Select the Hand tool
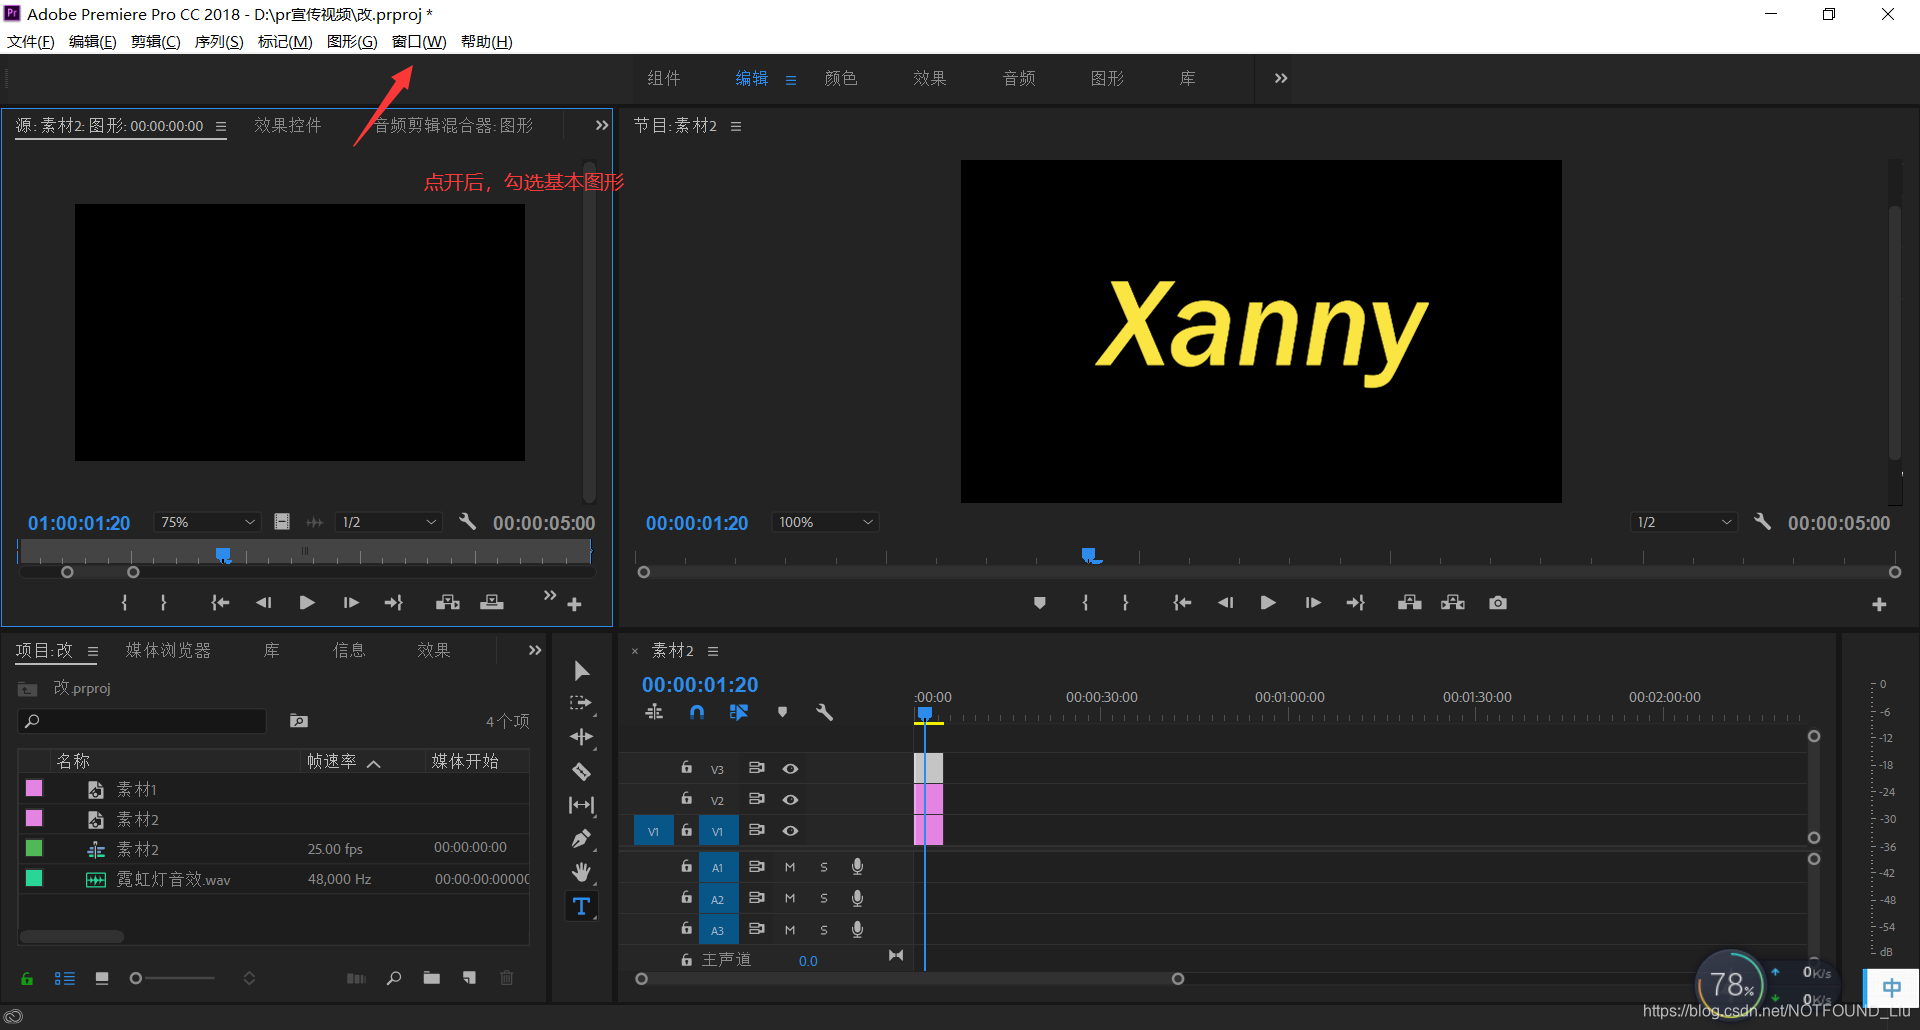The width and height of the screenshot is (1920, 1030). [581, 872]
